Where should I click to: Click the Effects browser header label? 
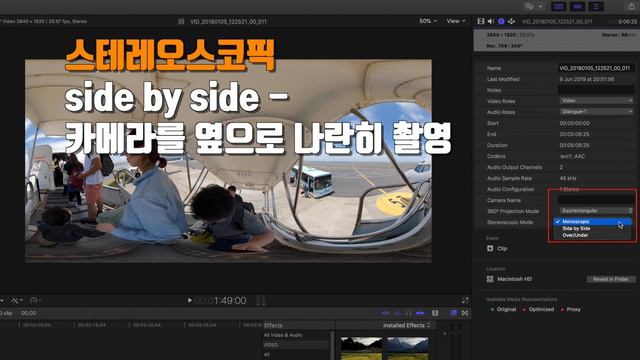click(x=273, y=325)
